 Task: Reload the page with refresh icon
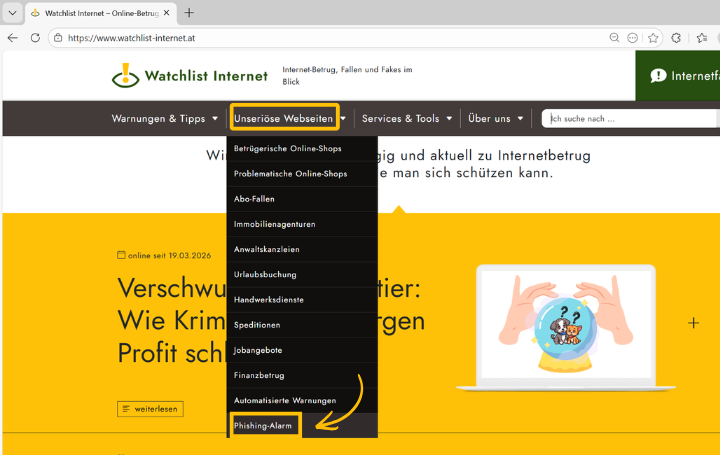click(x=35, y=37)
